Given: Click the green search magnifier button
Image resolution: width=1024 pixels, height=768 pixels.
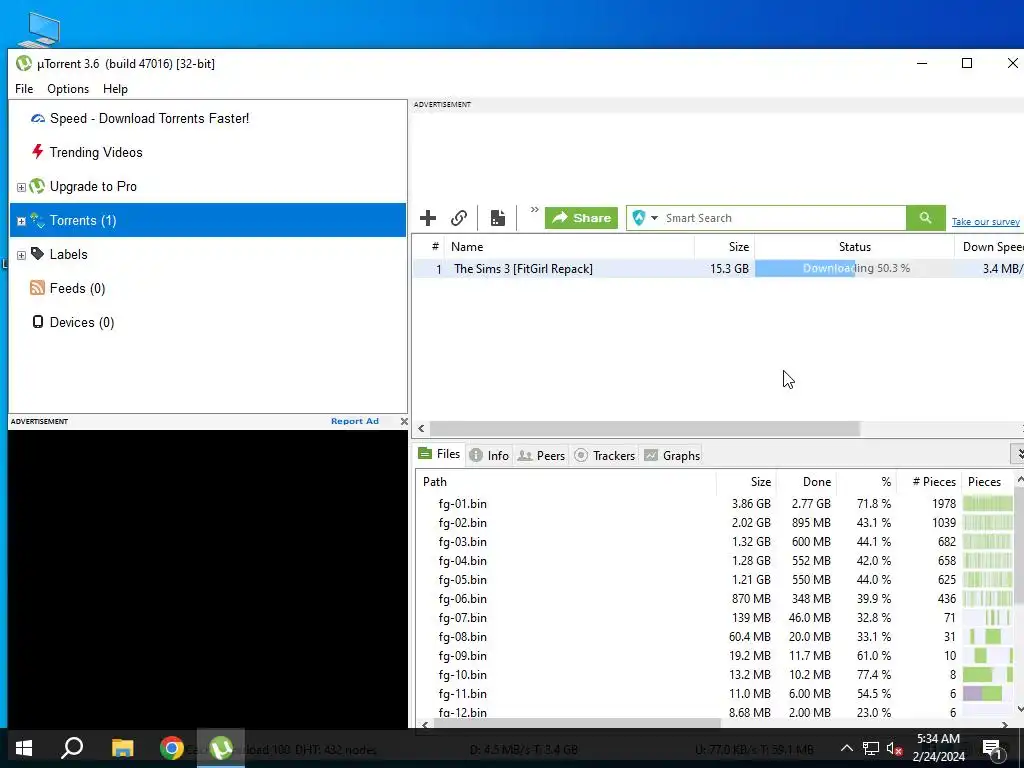Looking at the screenshot, I should coord(925,218).
